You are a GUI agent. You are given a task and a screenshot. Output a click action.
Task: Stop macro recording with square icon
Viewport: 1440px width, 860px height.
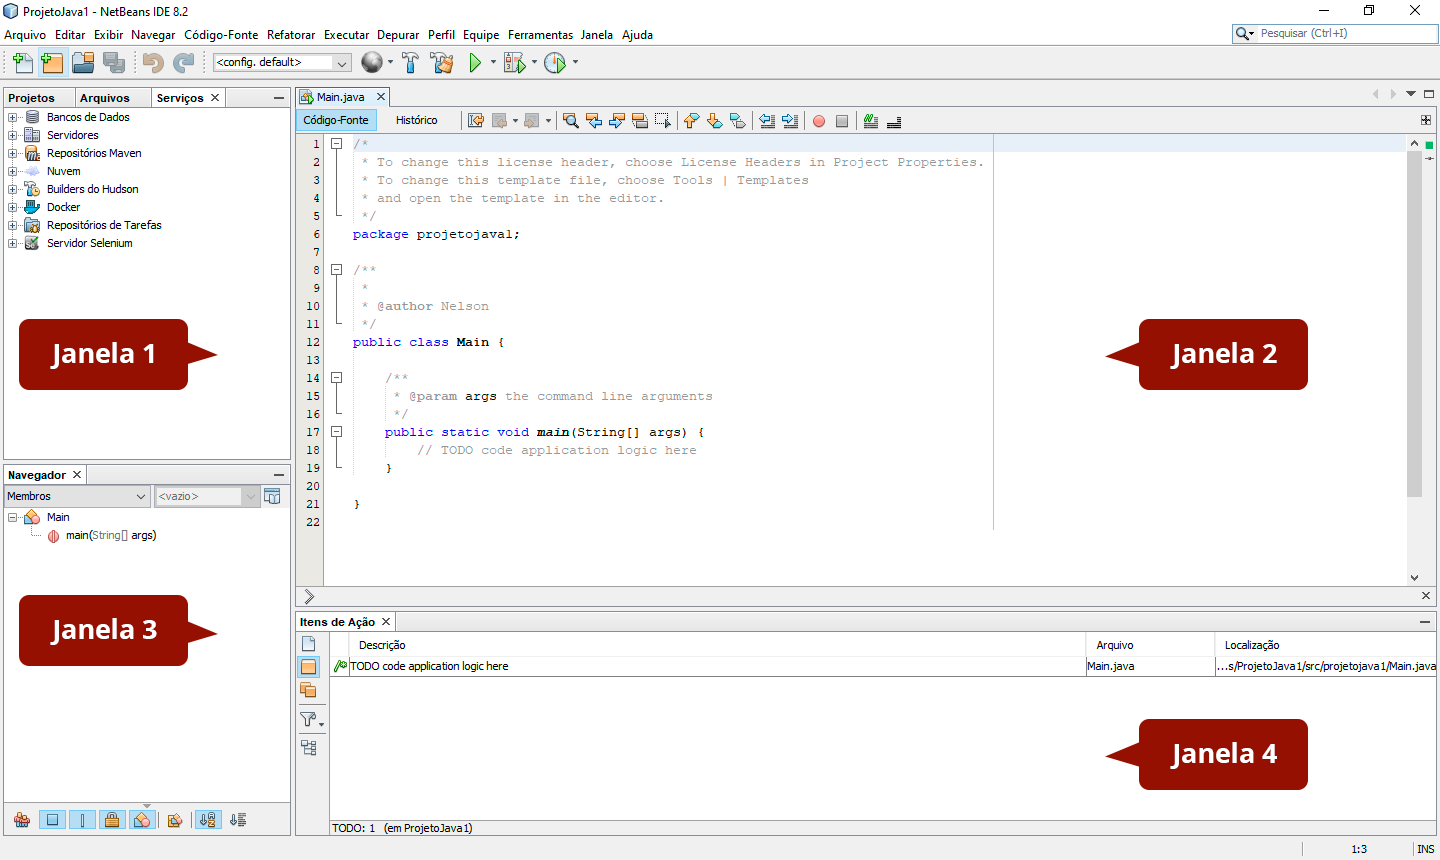click(842, 121)
